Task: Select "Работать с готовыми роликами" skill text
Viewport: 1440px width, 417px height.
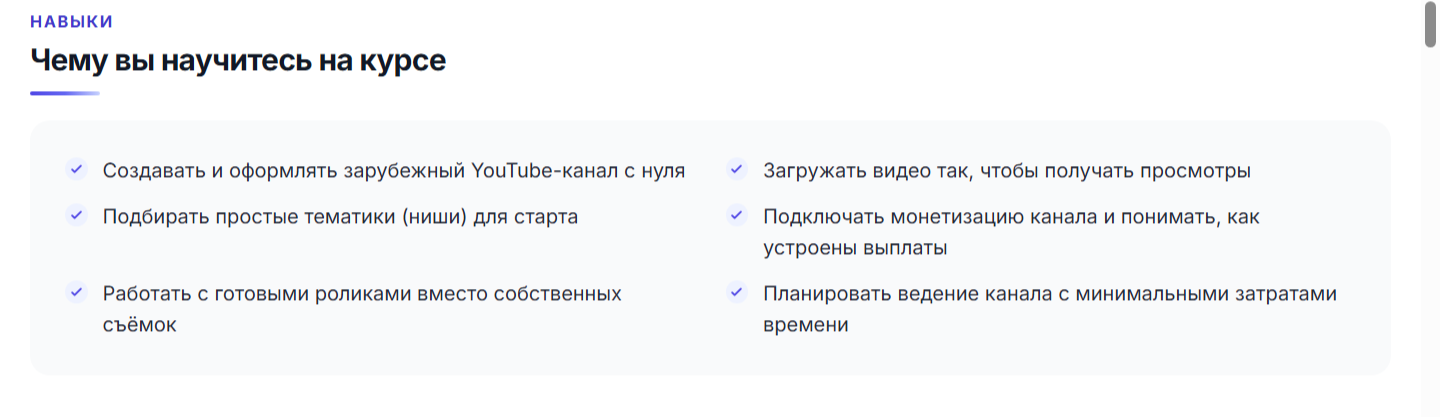Action: tap(362, 309)
